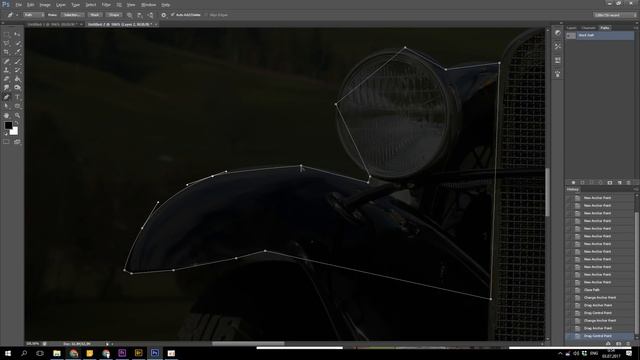640x360 pixels.
Task: Click Make Shape button
Action: [x=114, y=15]
